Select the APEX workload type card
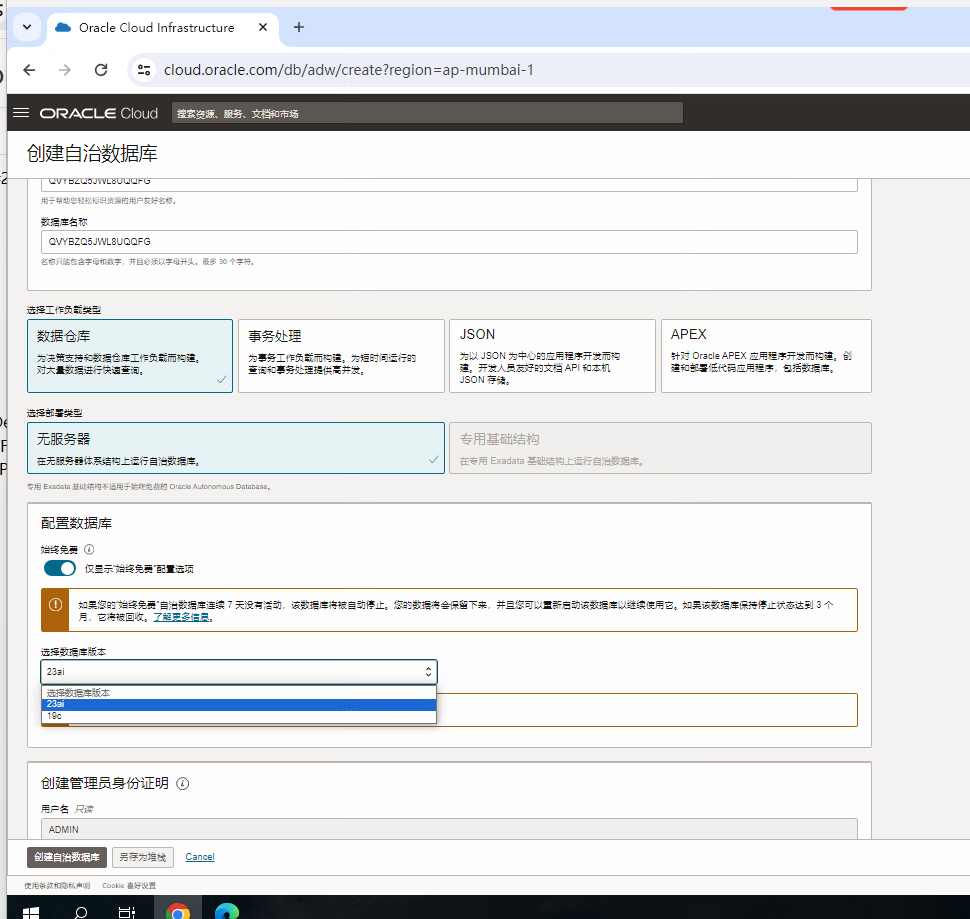 click(x=766, y=356)
